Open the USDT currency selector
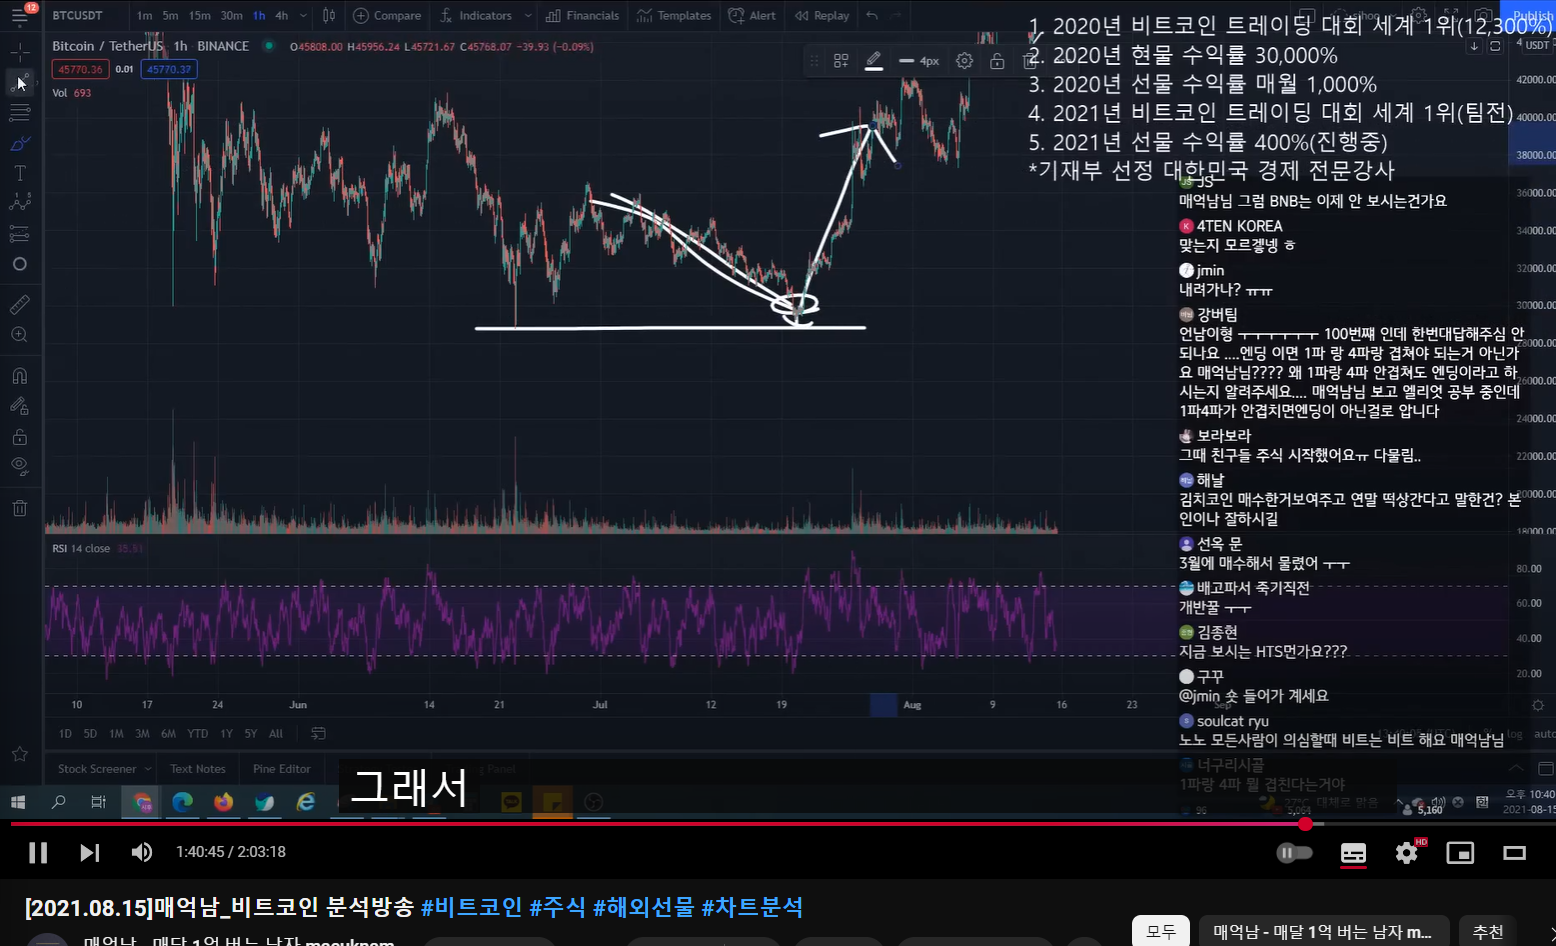Screen dimensions: 1556x946 click(x=1537, y=45)
